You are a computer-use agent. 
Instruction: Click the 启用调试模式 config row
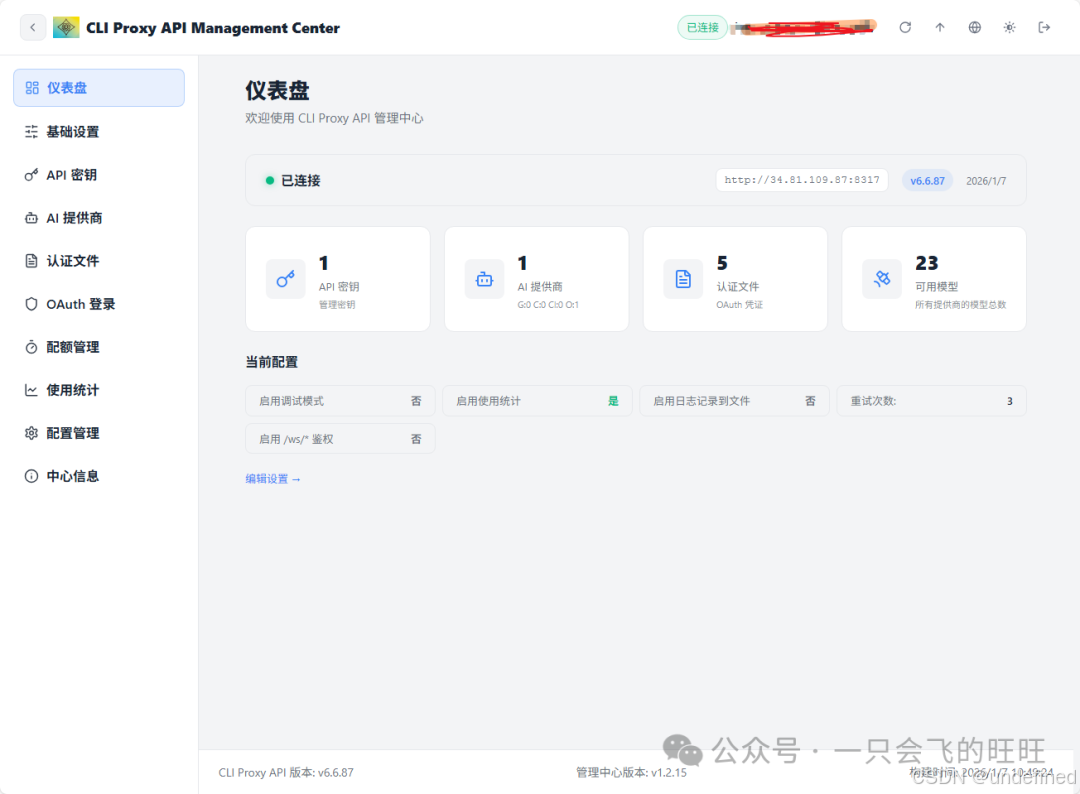coord(340,401)
